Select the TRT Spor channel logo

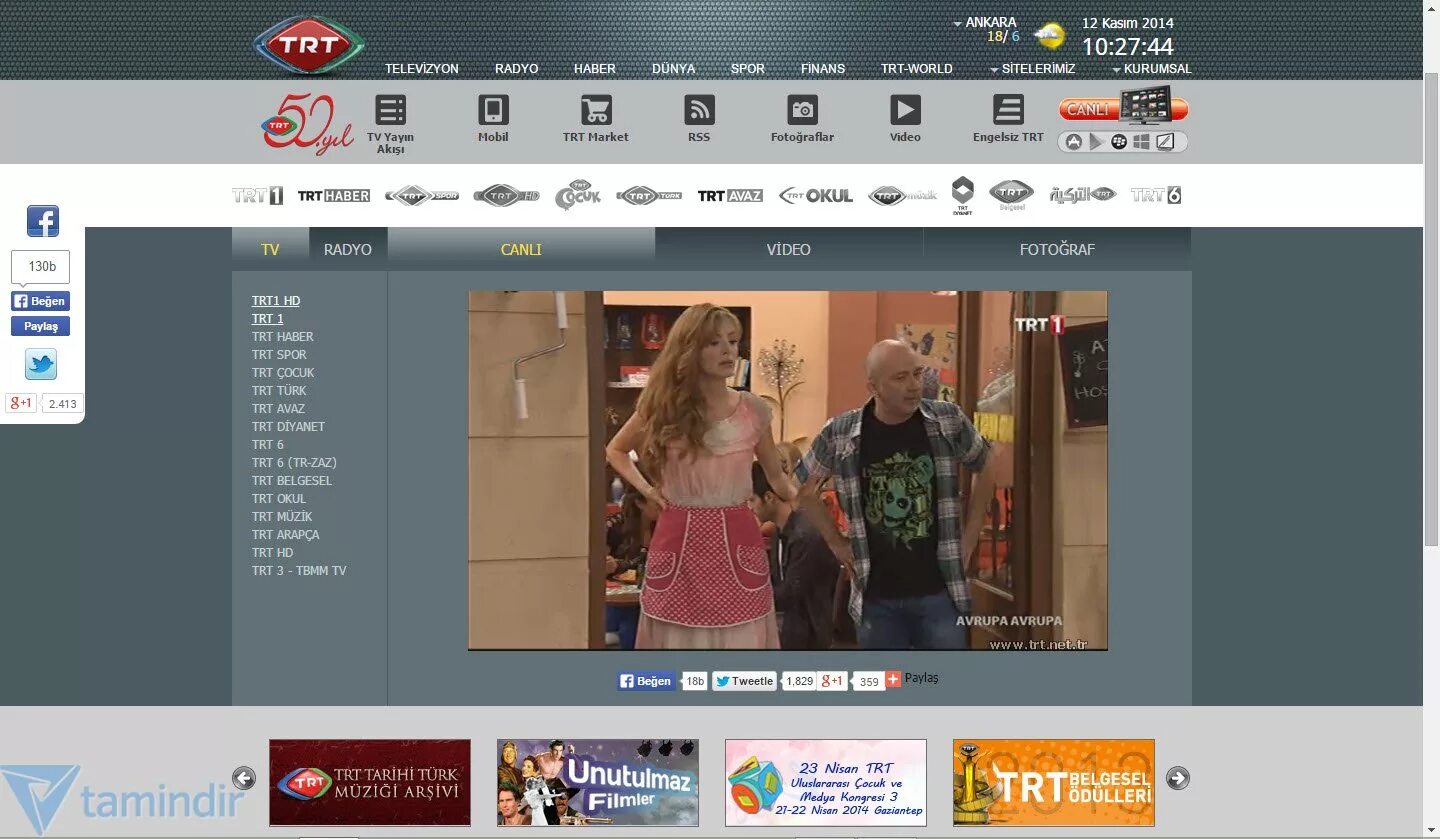(422, 196)
